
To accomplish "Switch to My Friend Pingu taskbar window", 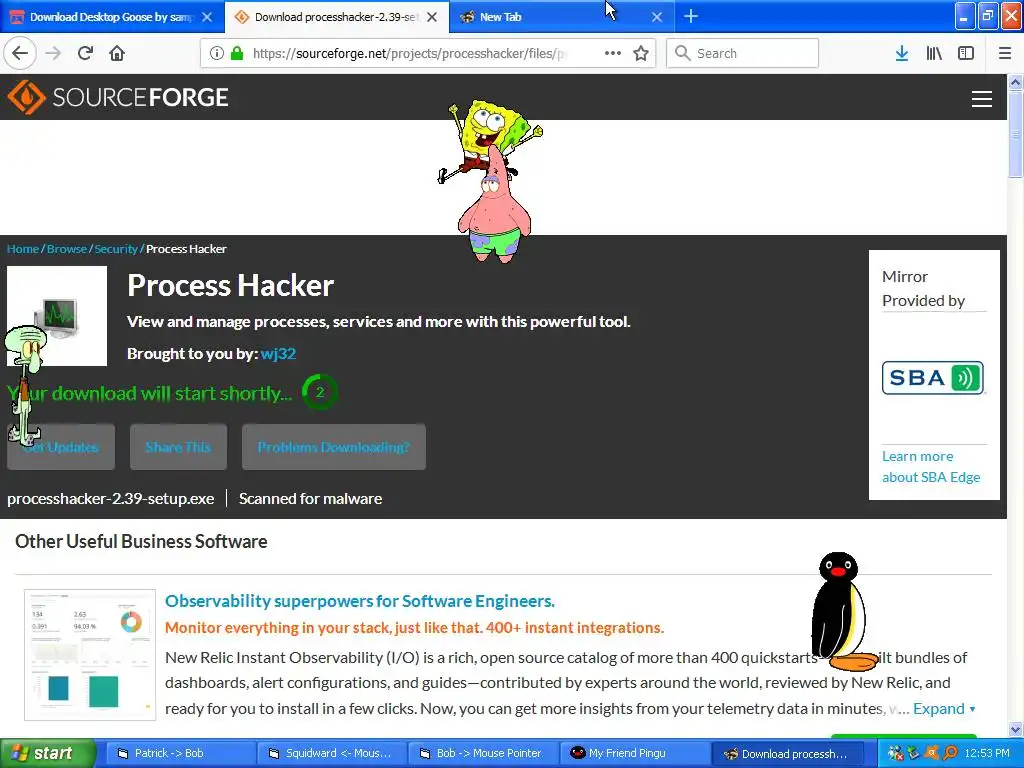I will 635,753.
